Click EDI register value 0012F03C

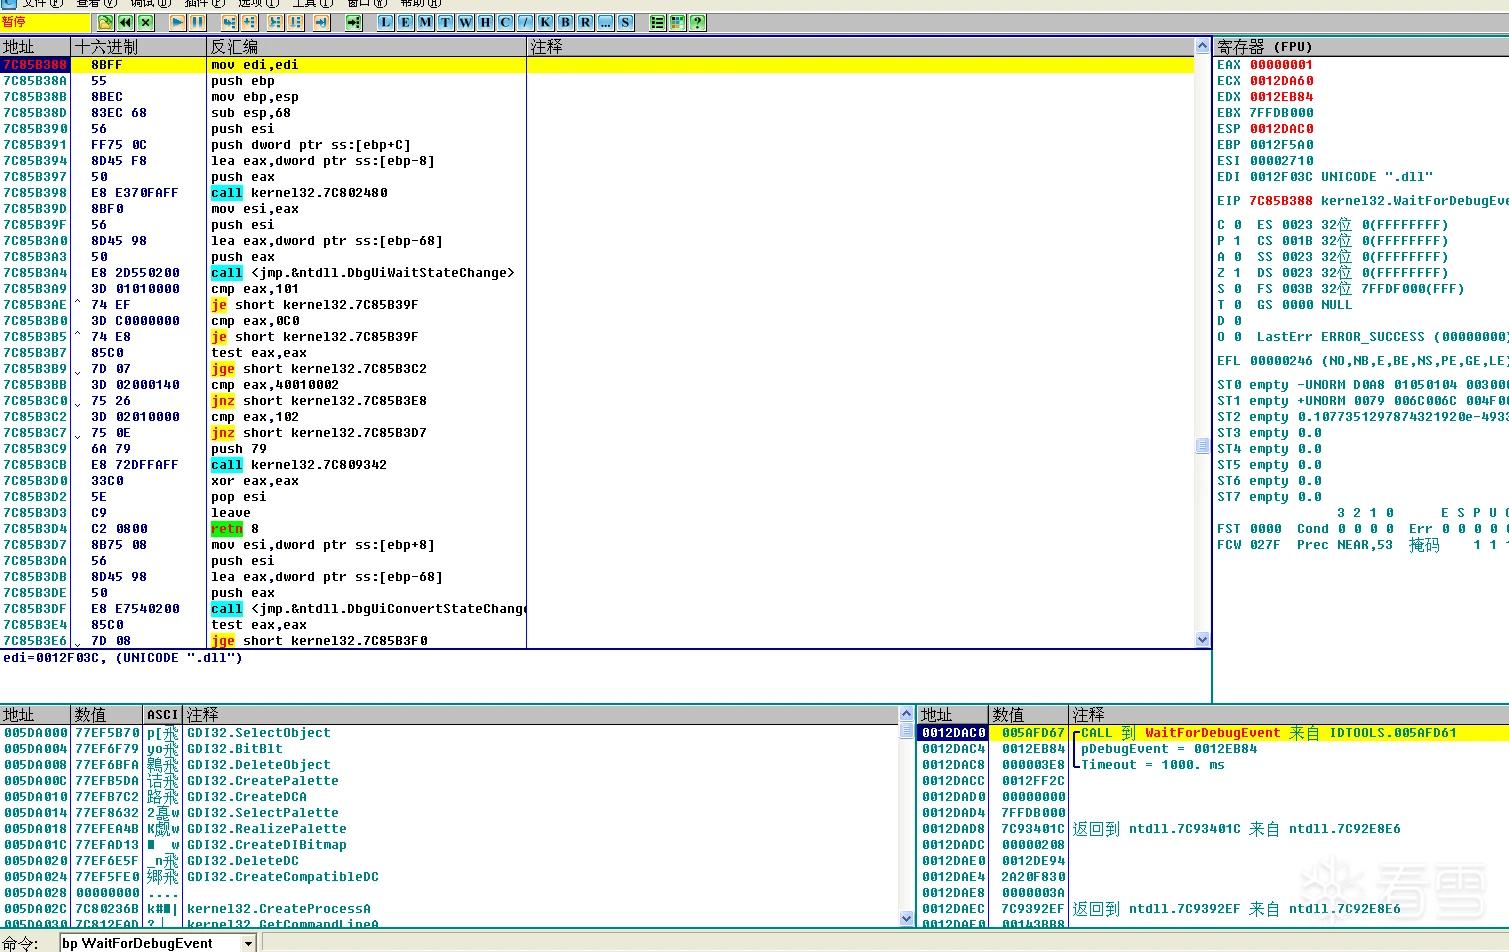tap(1281, 177)
